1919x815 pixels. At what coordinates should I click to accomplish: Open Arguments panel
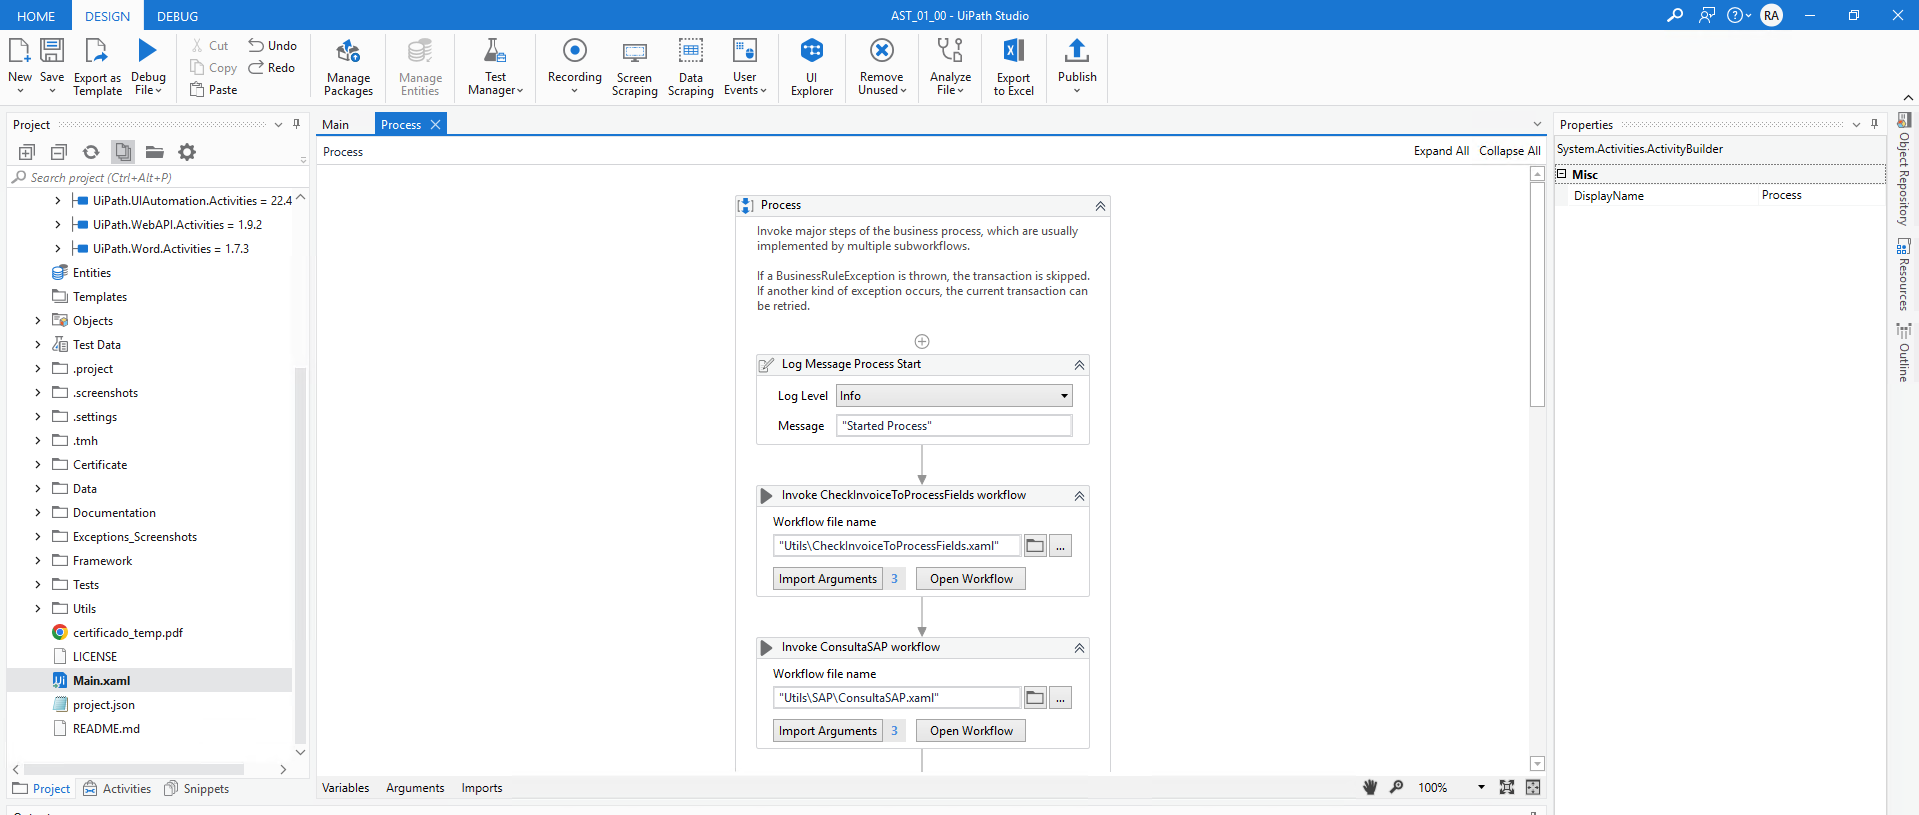pyautogui.click(x=415, y=788)
